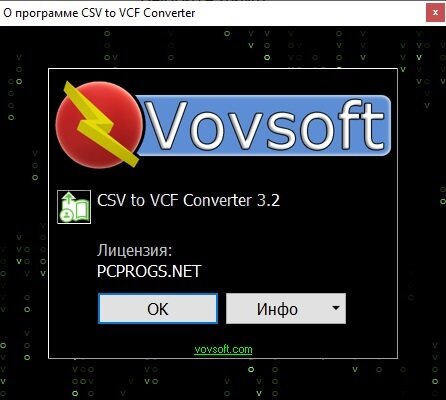Click the green upload arrow in app icon
The height and width of the screenshot is (400, 446).
coord(69,200)
